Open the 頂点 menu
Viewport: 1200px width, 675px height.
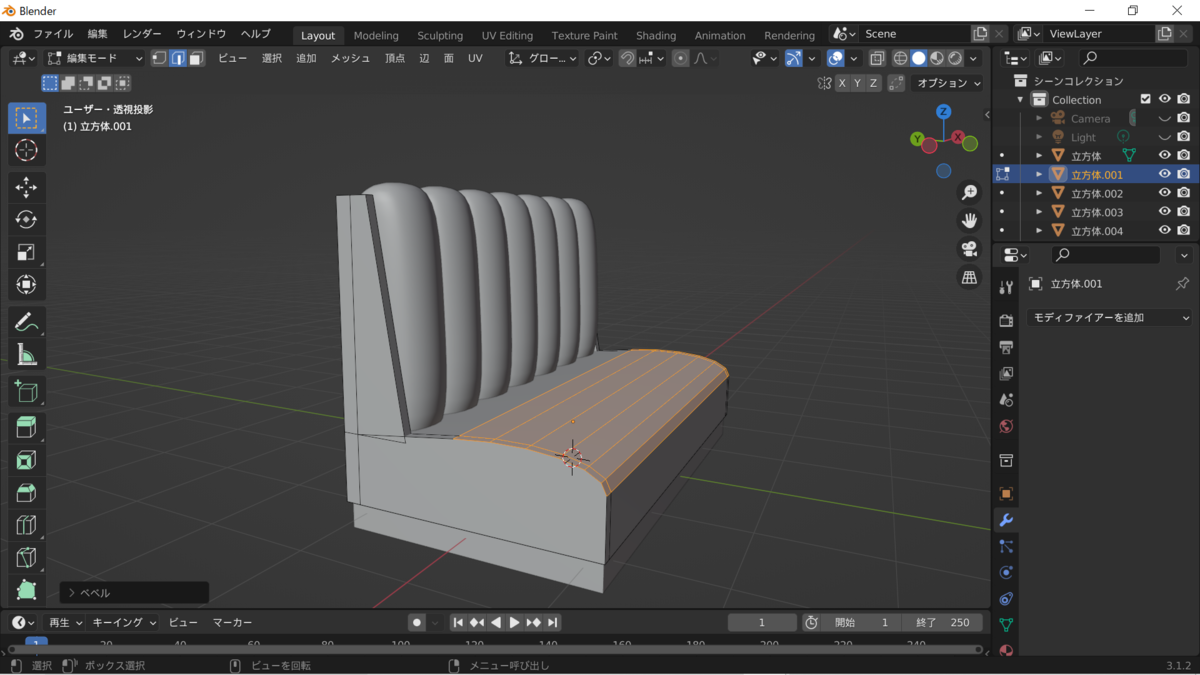coord(395,58)
